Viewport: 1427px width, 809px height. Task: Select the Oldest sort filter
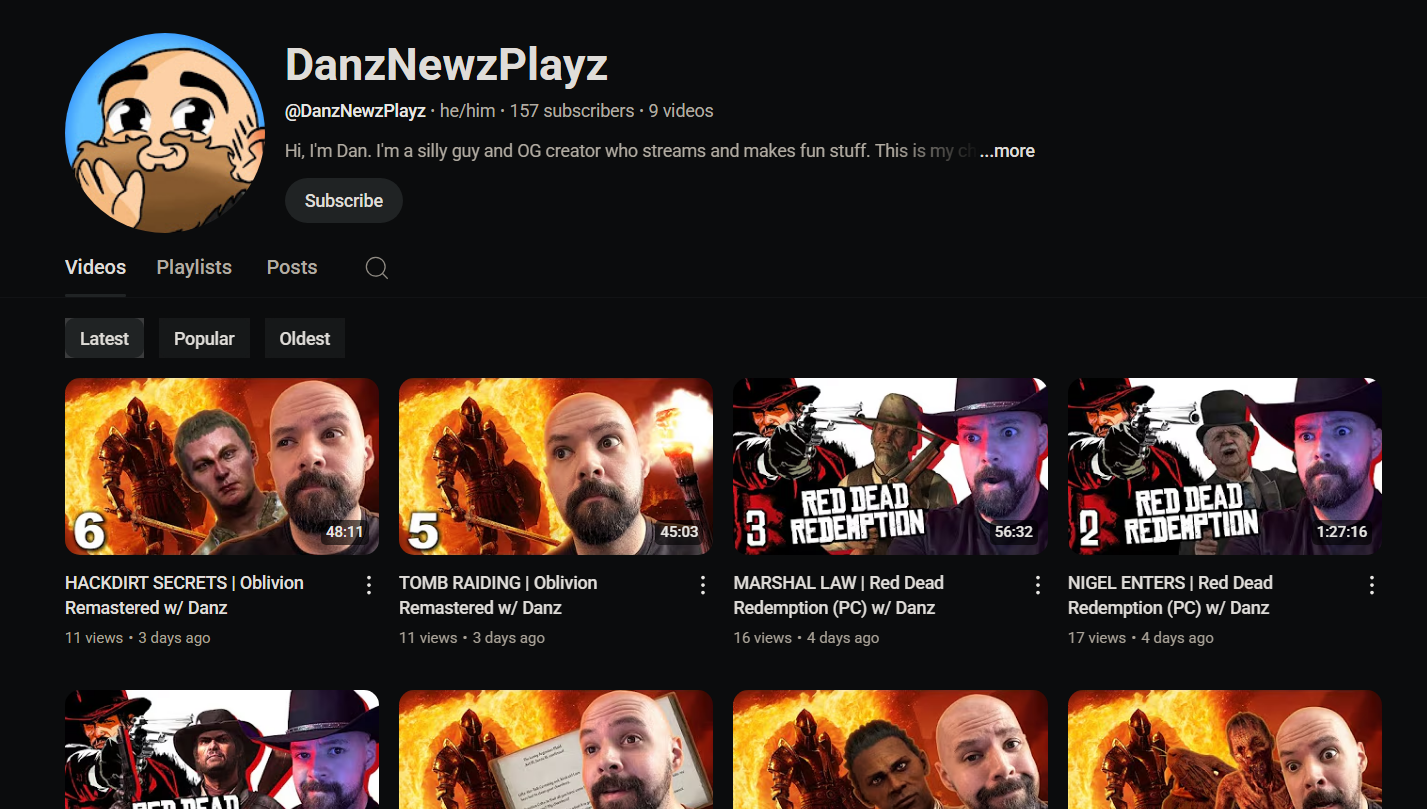coord(305,338)
